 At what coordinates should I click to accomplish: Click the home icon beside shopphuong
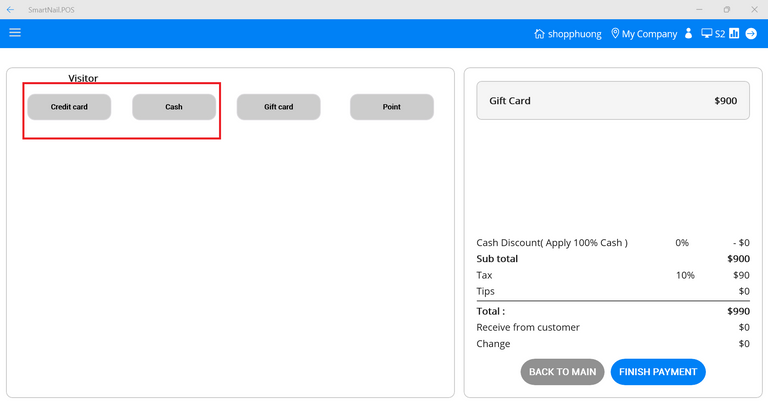(540, 34)
